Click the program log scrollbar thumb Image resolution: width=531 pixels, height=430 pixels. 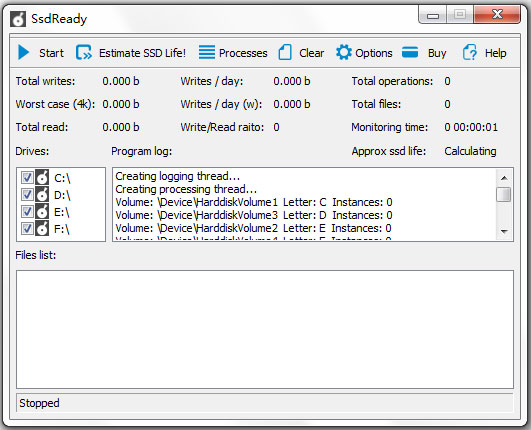pos(504,194)
